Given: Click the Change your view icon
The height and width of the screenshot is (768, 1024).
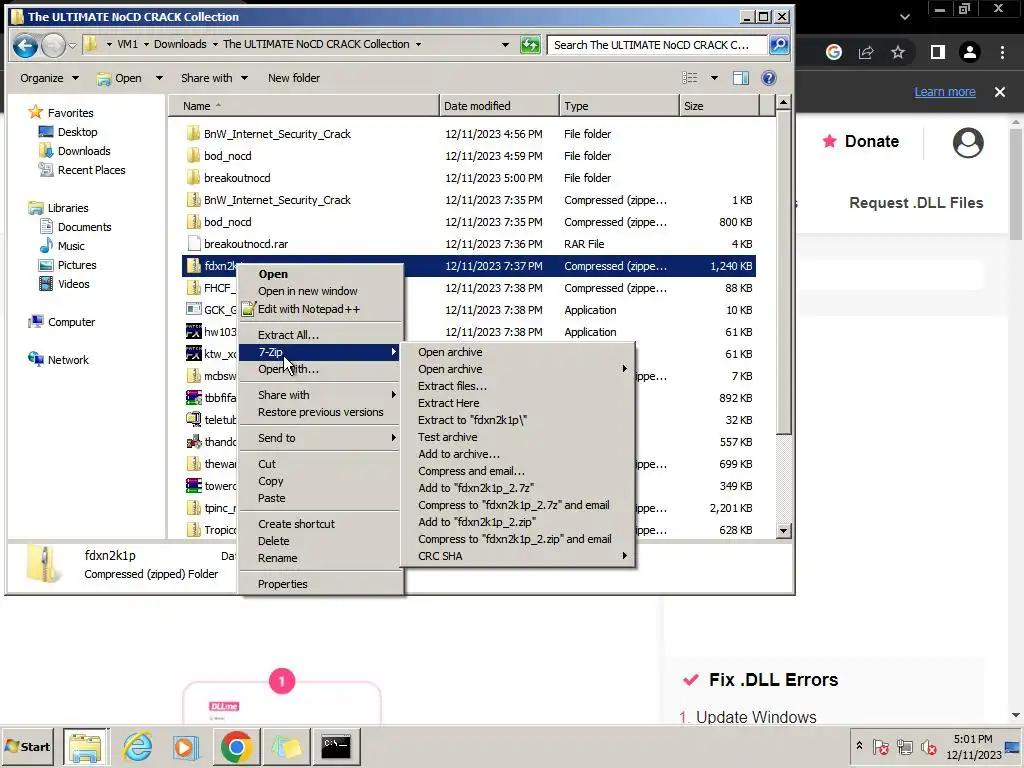Looking at the screenshot, I should click(x=690, y=78).
